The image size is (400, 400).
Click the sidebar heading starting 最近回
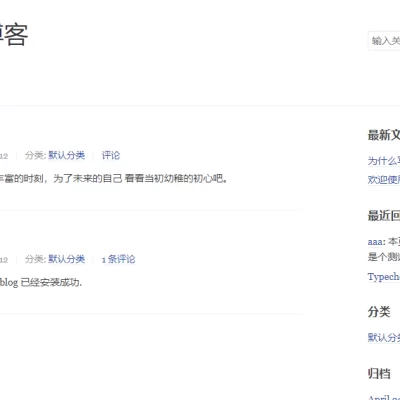(x=384, y=216)
